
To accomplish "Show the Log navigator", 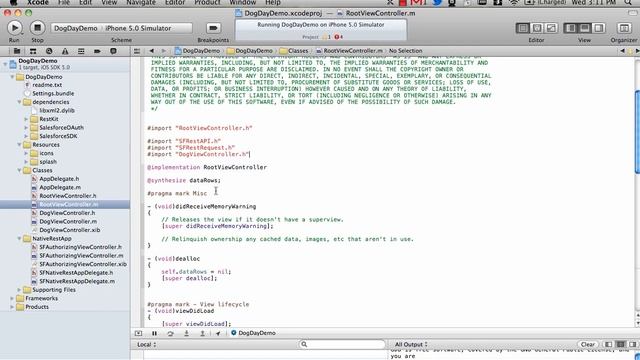I will pos(113,51).
